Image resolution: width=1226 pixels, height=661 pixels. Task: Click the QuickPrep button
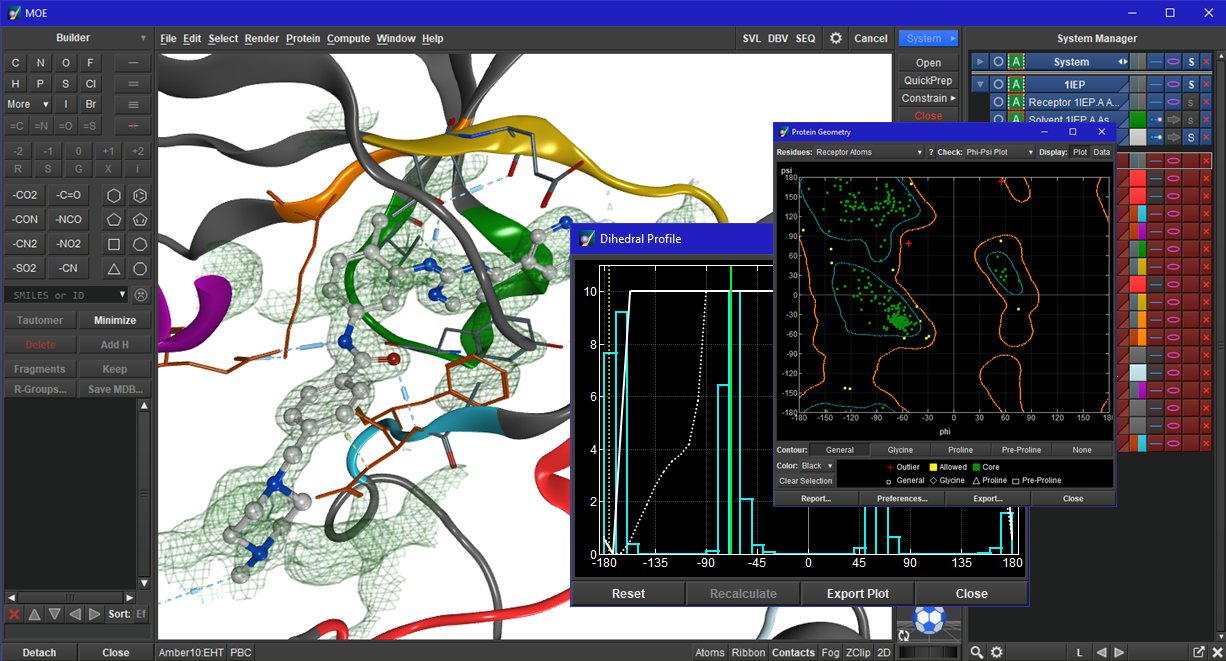coord(928,80)
